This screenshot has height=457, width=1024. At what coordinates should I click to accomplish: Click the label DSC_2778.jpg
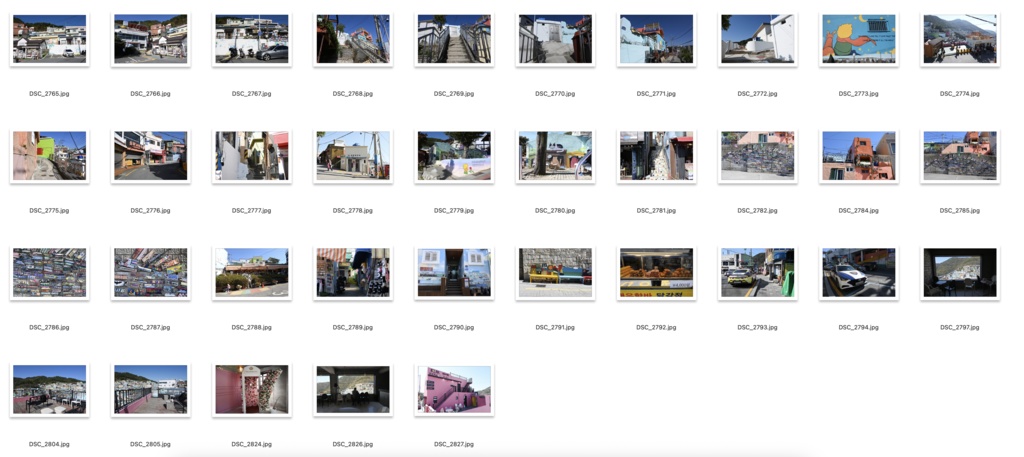pos(353,211)
